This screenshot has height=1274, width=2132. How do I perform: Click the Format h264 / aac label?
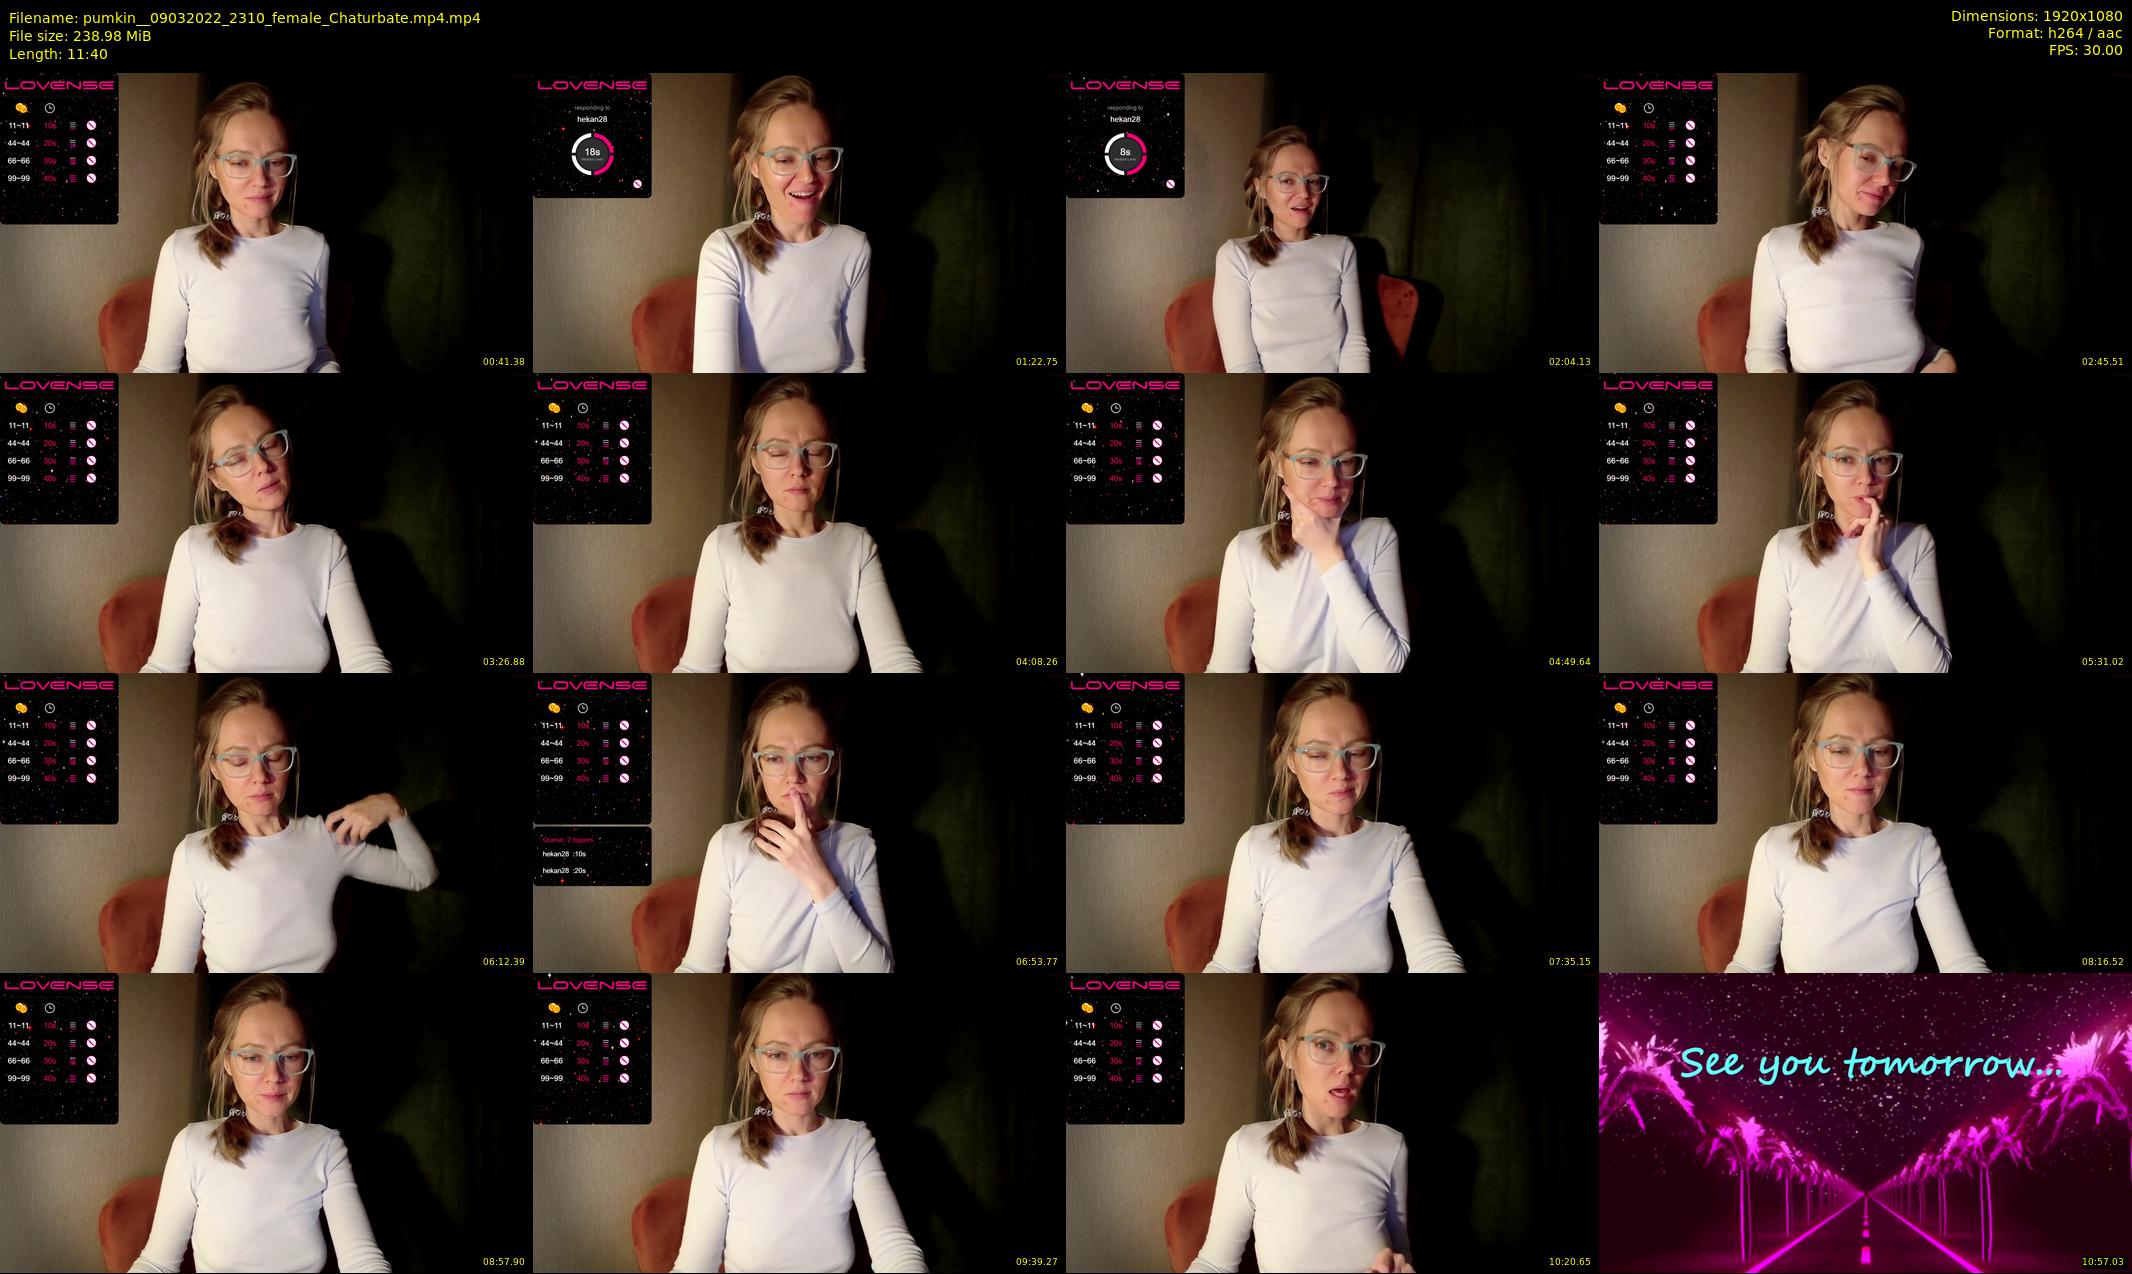2054,33
